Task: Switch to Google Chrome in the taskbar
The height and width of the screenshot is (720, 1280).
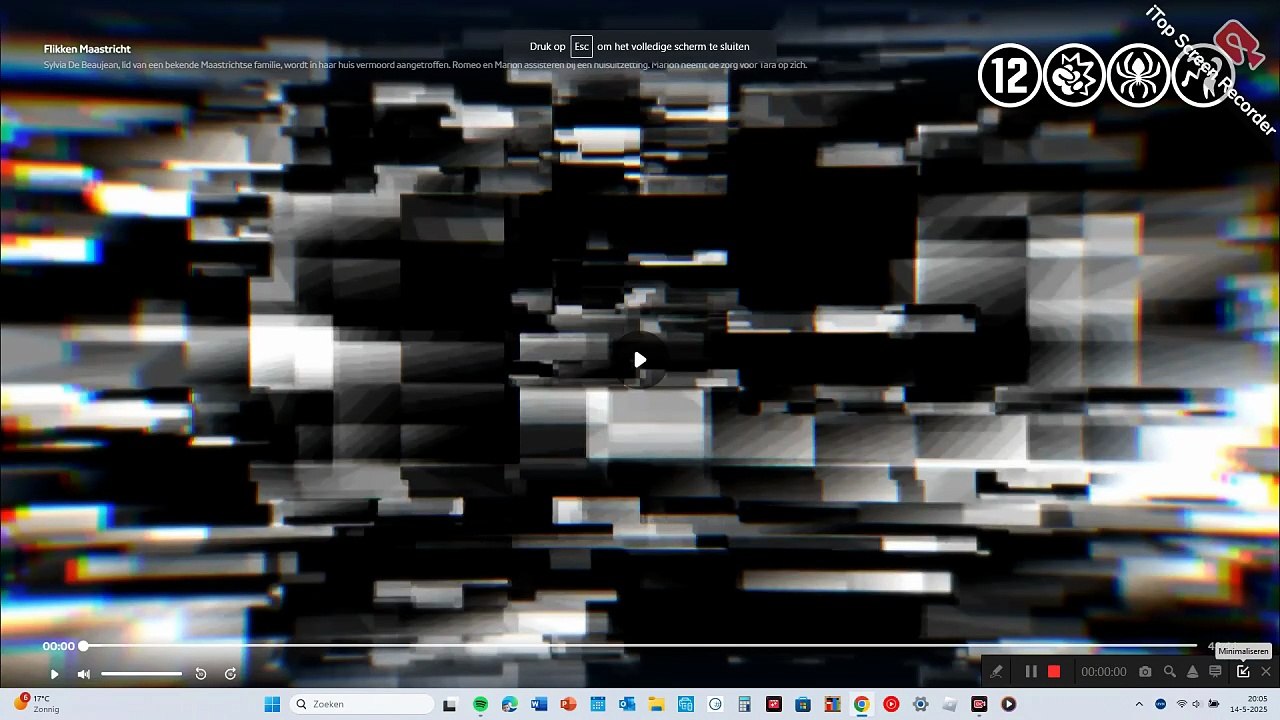Action: [861, 704]
